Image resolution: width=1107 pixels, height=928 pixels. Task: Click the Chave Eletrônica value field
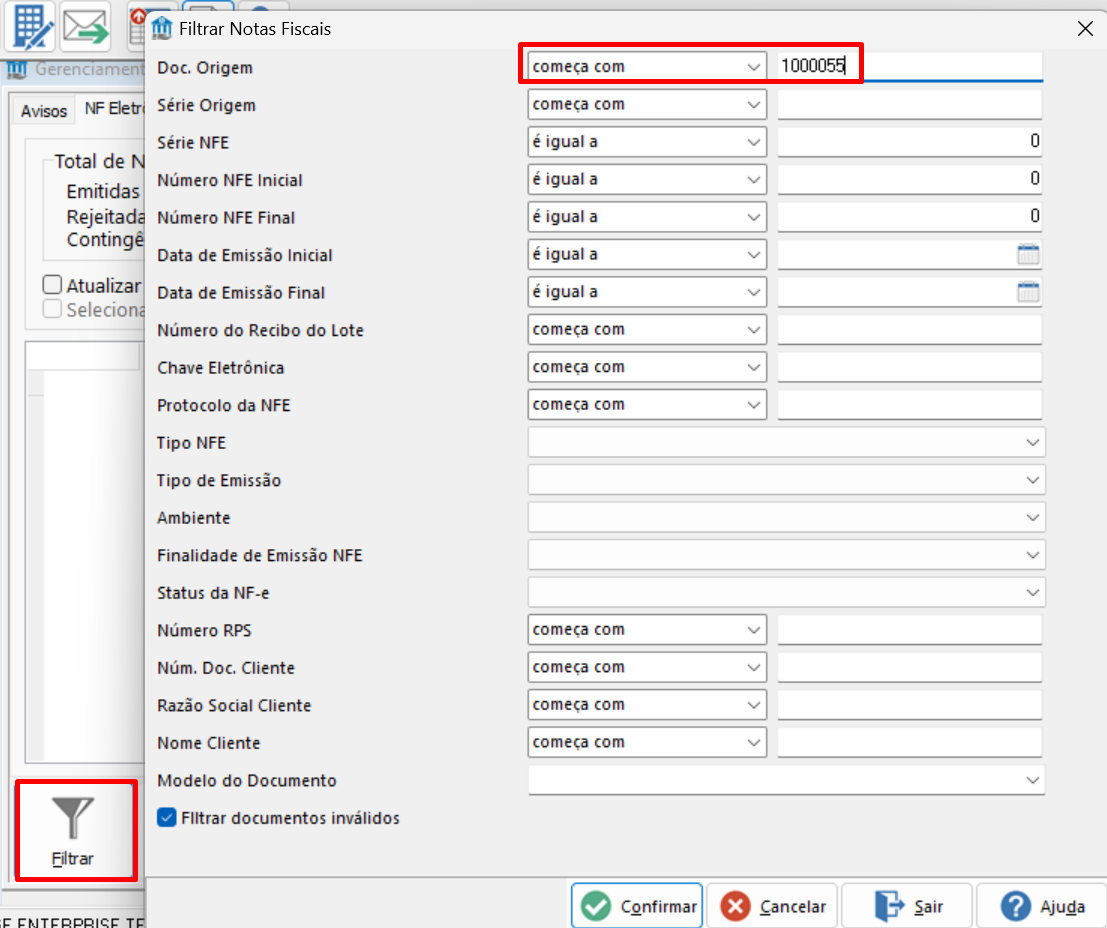tap(909, 367)
